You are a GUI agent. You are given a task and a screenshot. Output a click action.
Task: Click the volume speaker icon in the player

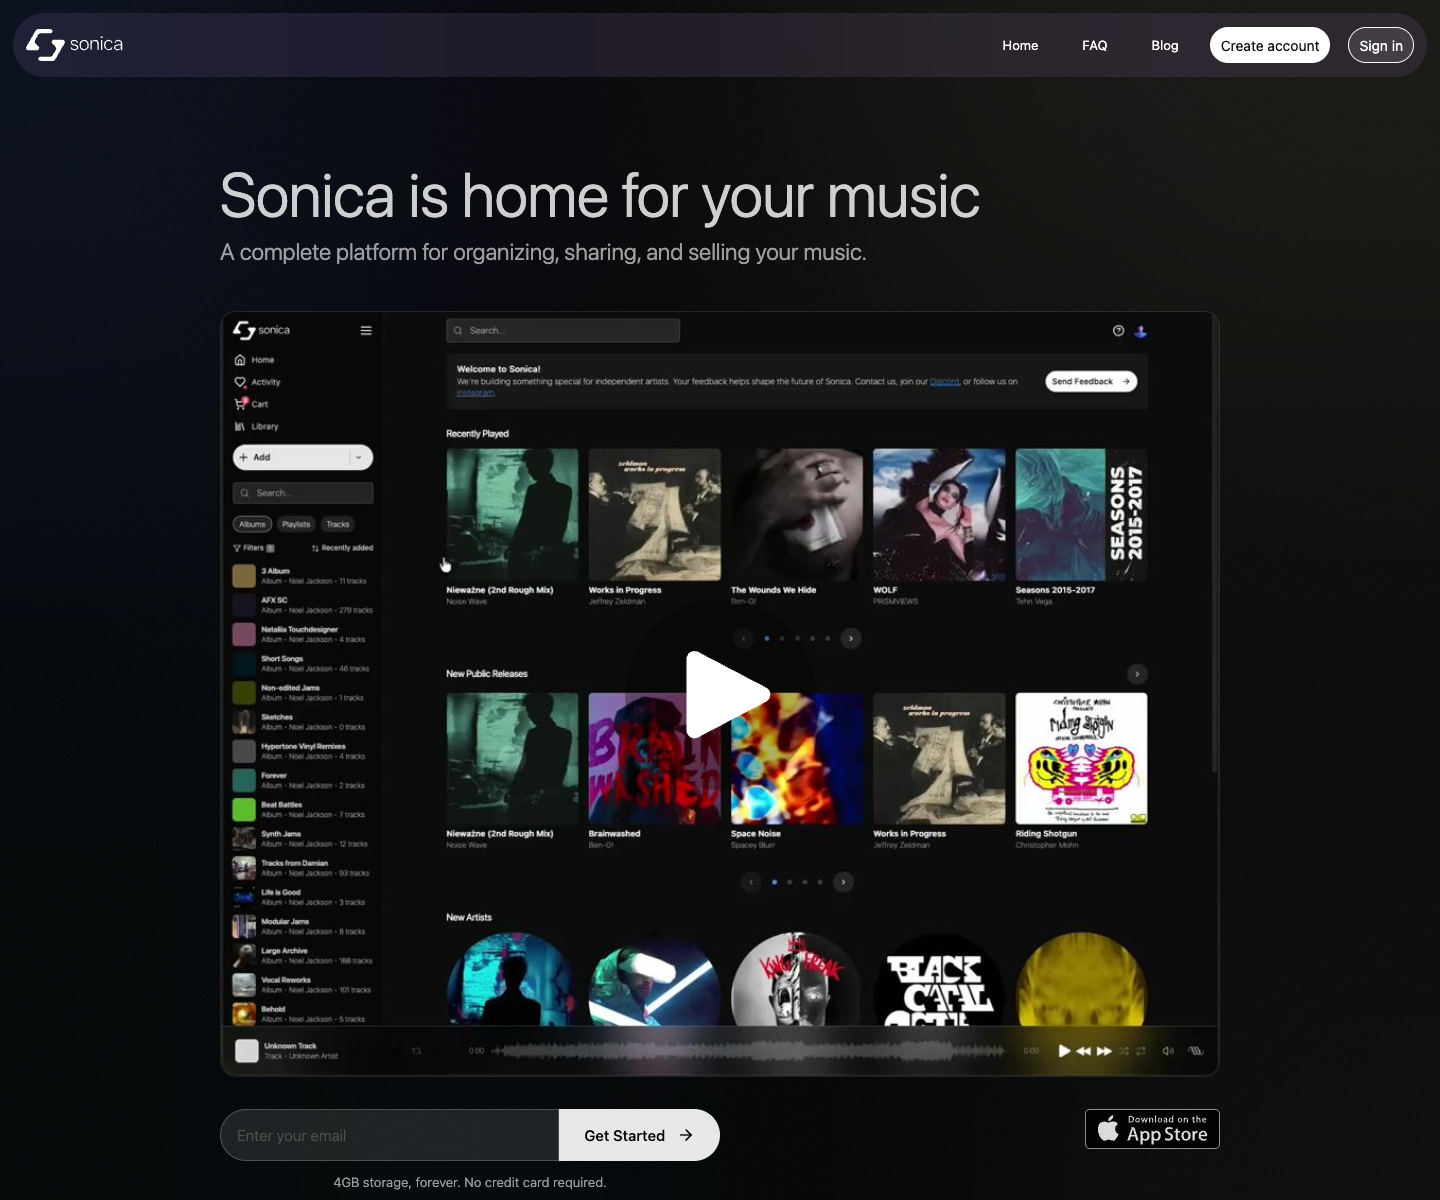click(1167, 1051)
